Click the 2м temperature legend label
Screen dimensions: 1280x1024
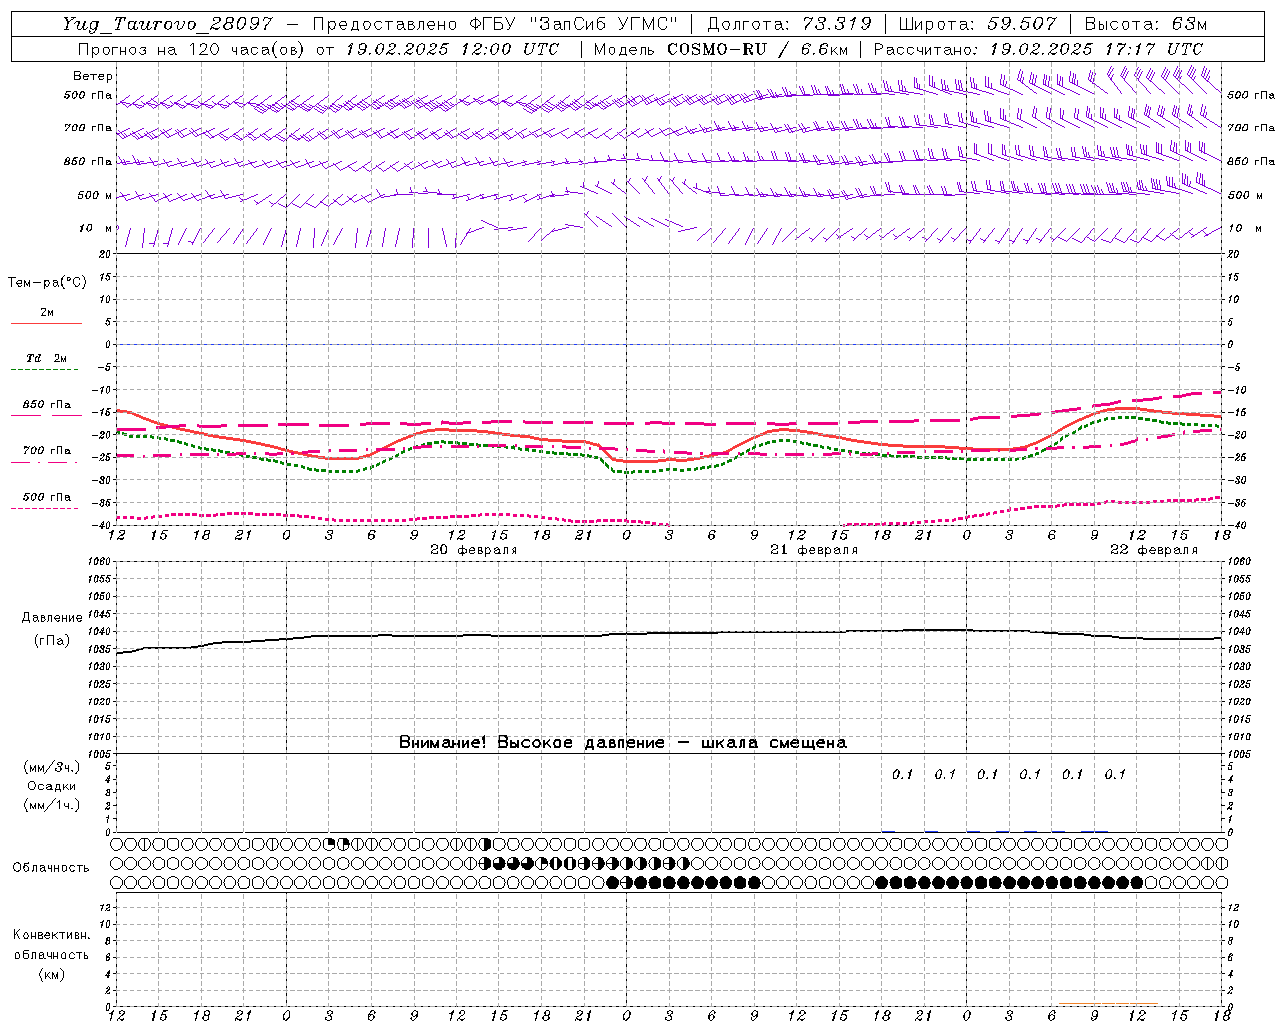click(47, 312)
